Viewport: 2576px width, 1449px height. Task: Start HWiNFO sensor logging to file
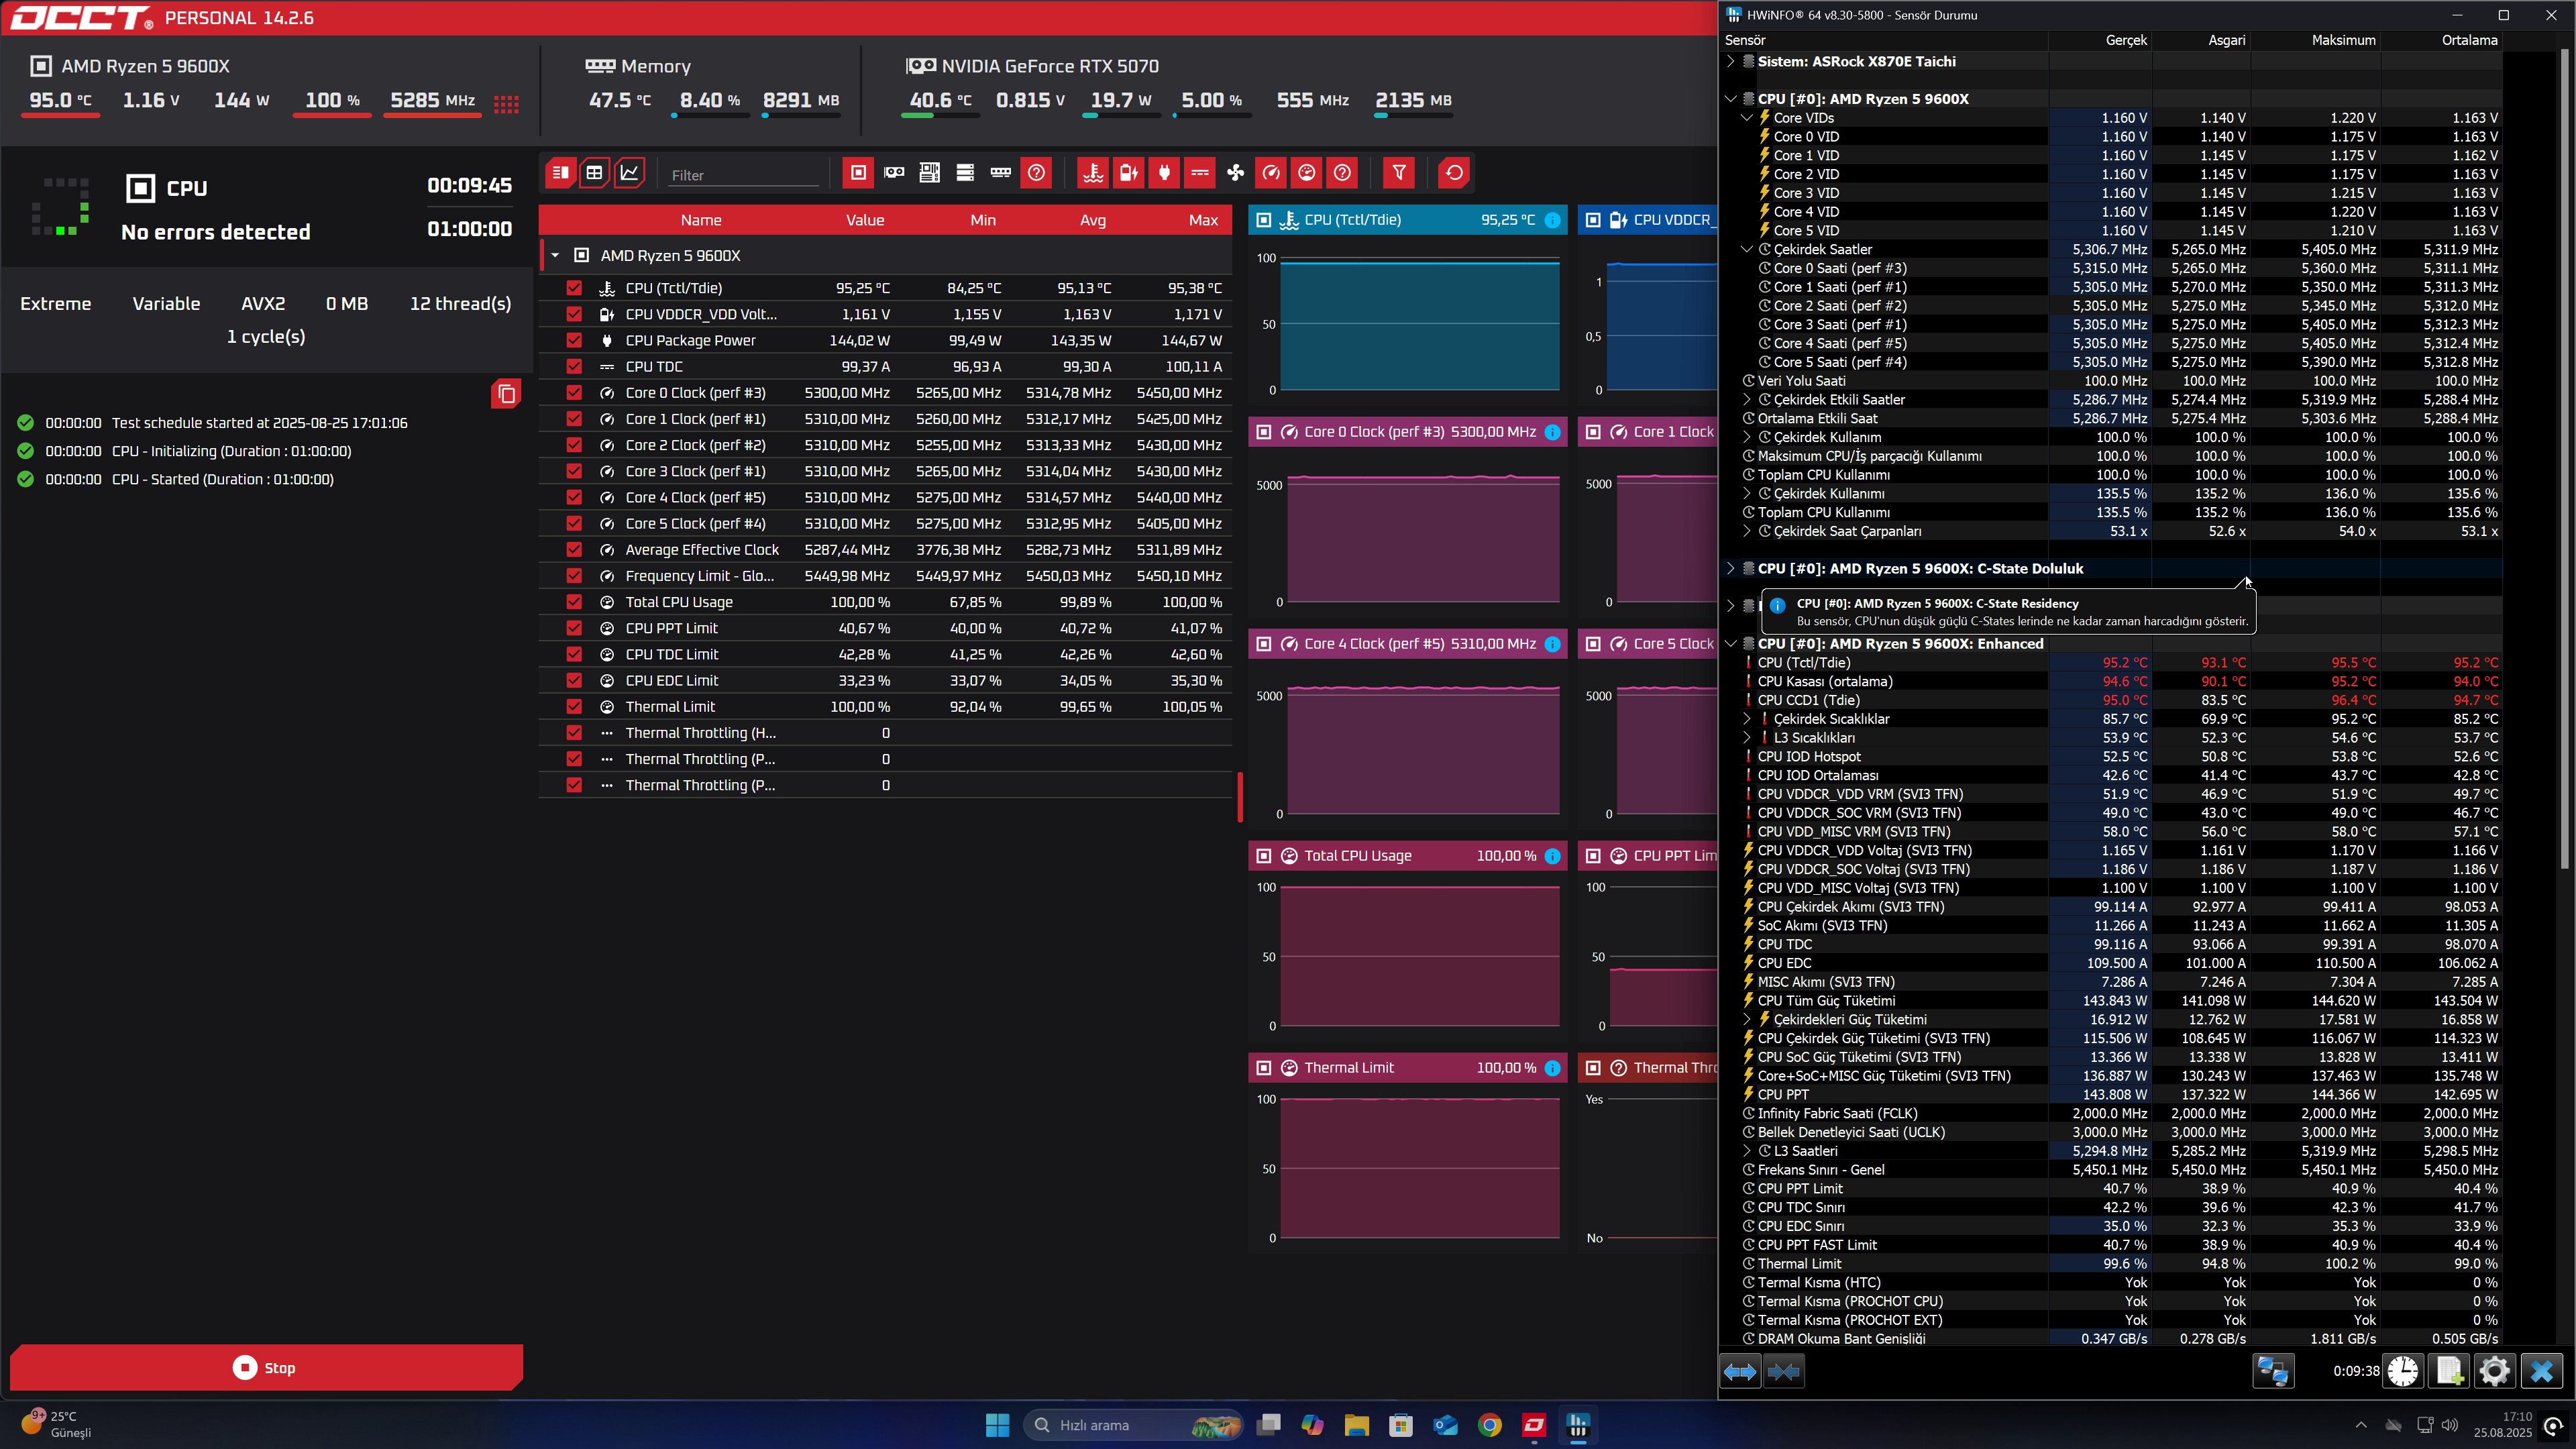click(2449, 1371)
